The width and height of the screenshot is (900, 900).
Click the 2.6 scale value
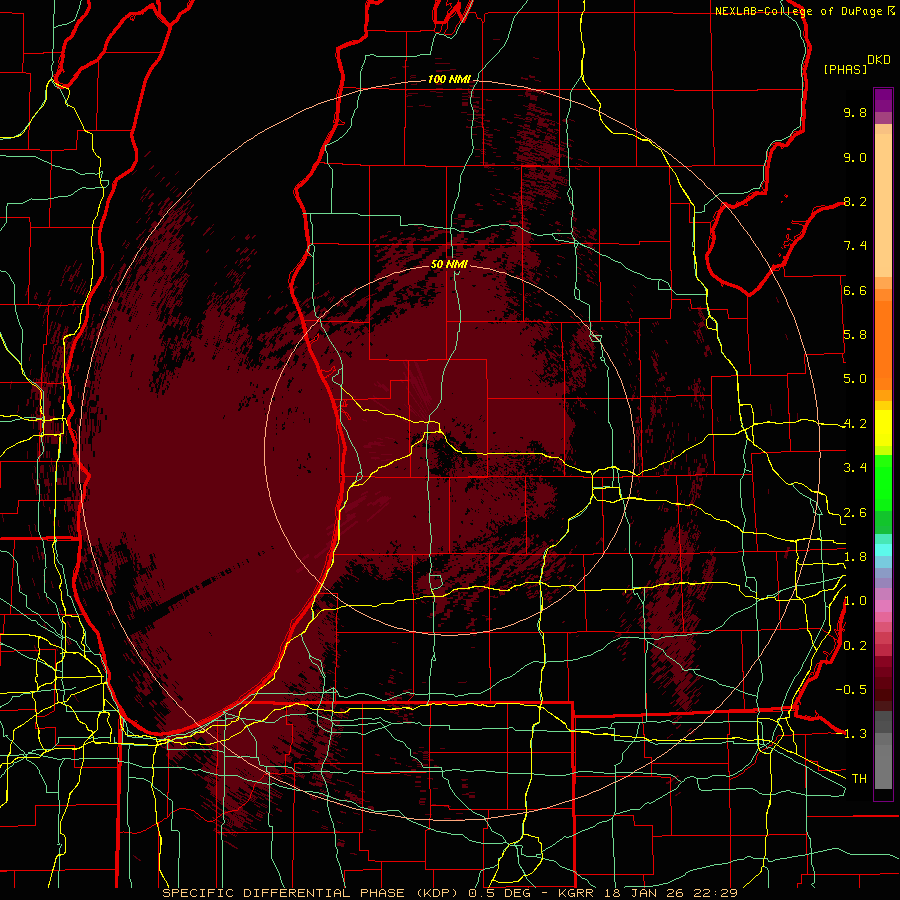[x=855, y=513]
